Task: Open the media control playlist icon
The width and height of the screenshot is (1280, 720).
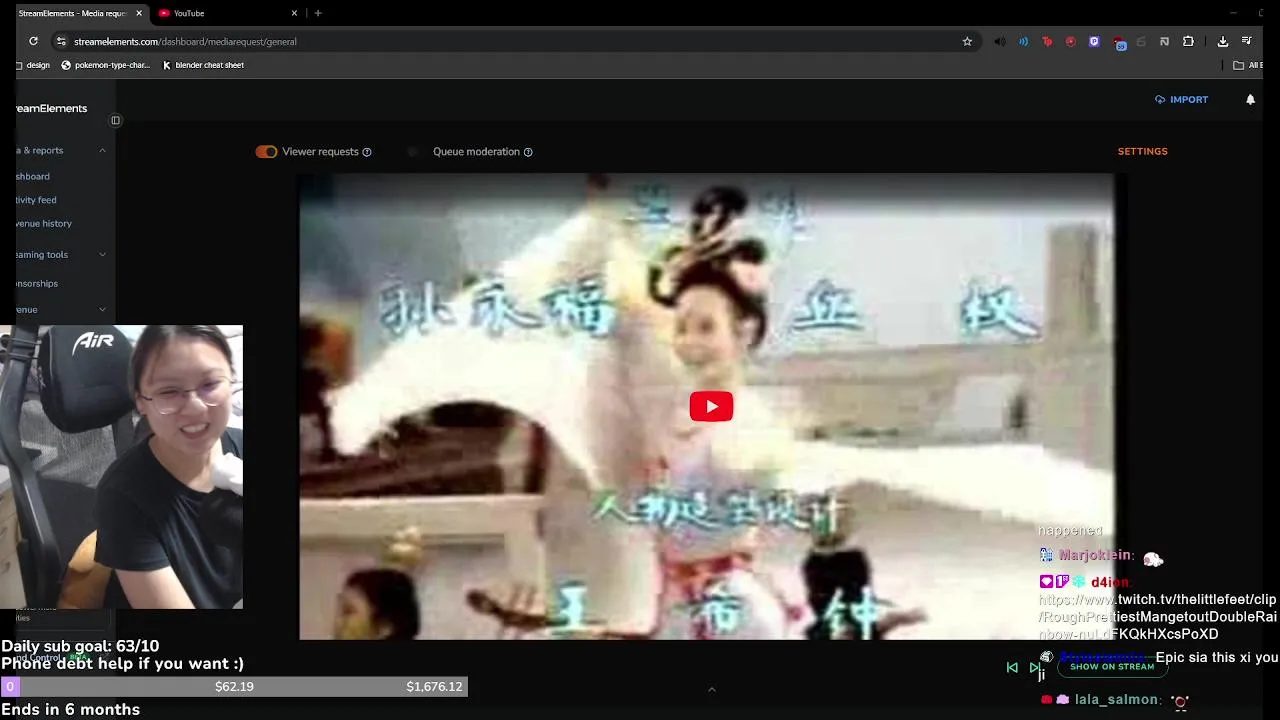Action: [1247, 41]
